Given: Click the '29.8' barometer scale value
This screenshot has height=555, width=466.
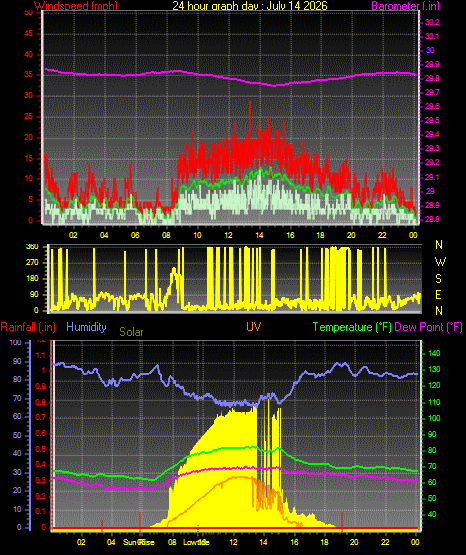Looking at the screenshot, I should [432, 79].
